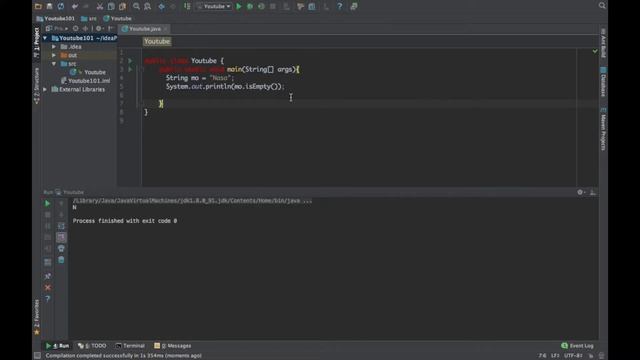The width and height of the screenshot is (640, 360).
Task: Open the Event Log
Action: (x=577, y=346)
